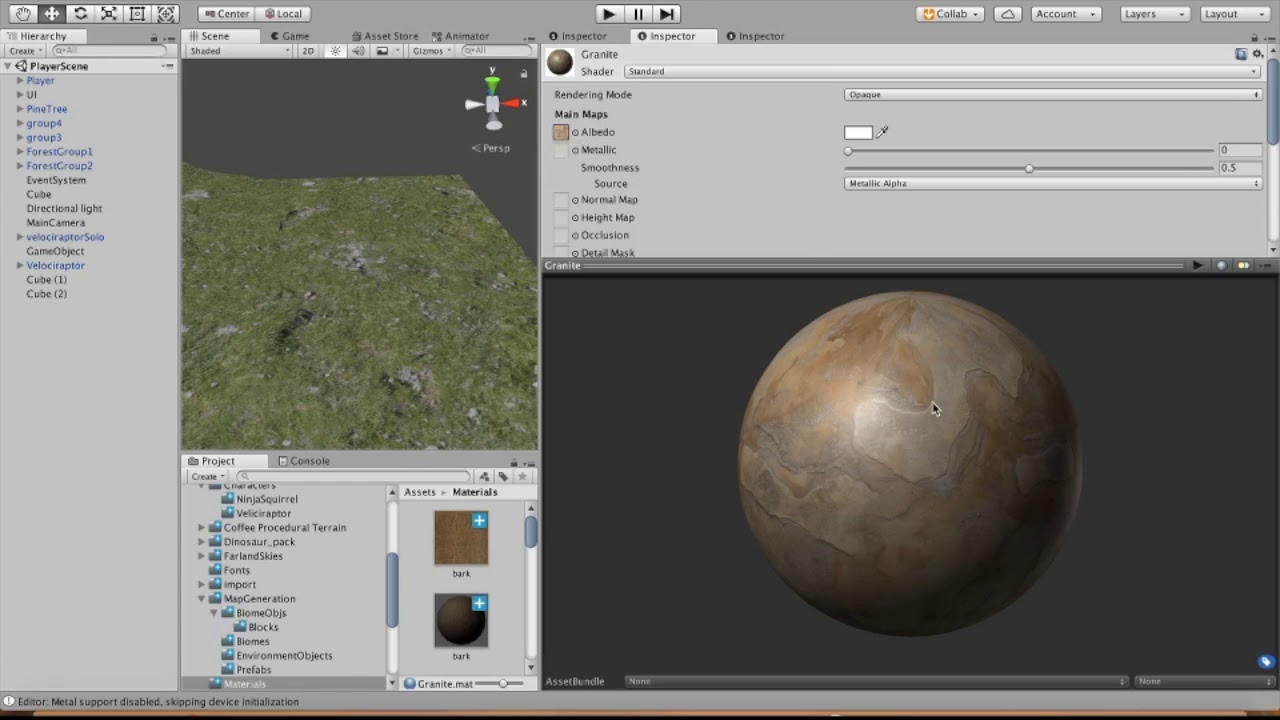This screenshot has height=720, width=1280.
Task: Open the Collab menu button
Action: 949,14
